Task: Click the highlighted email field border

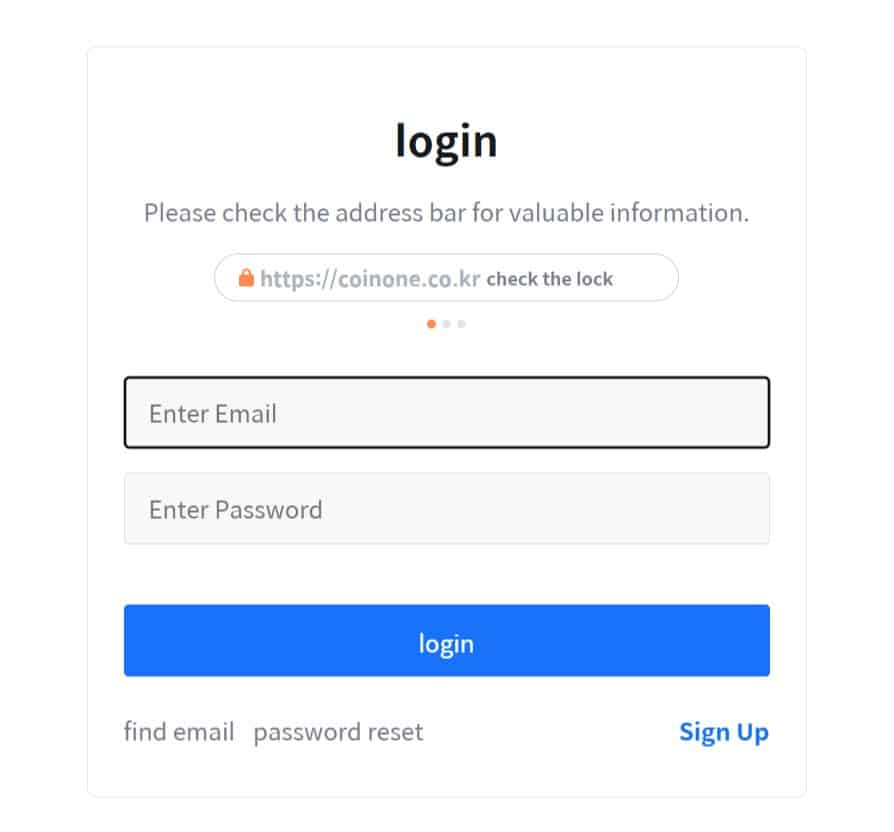Action: (x=446, y=380)
